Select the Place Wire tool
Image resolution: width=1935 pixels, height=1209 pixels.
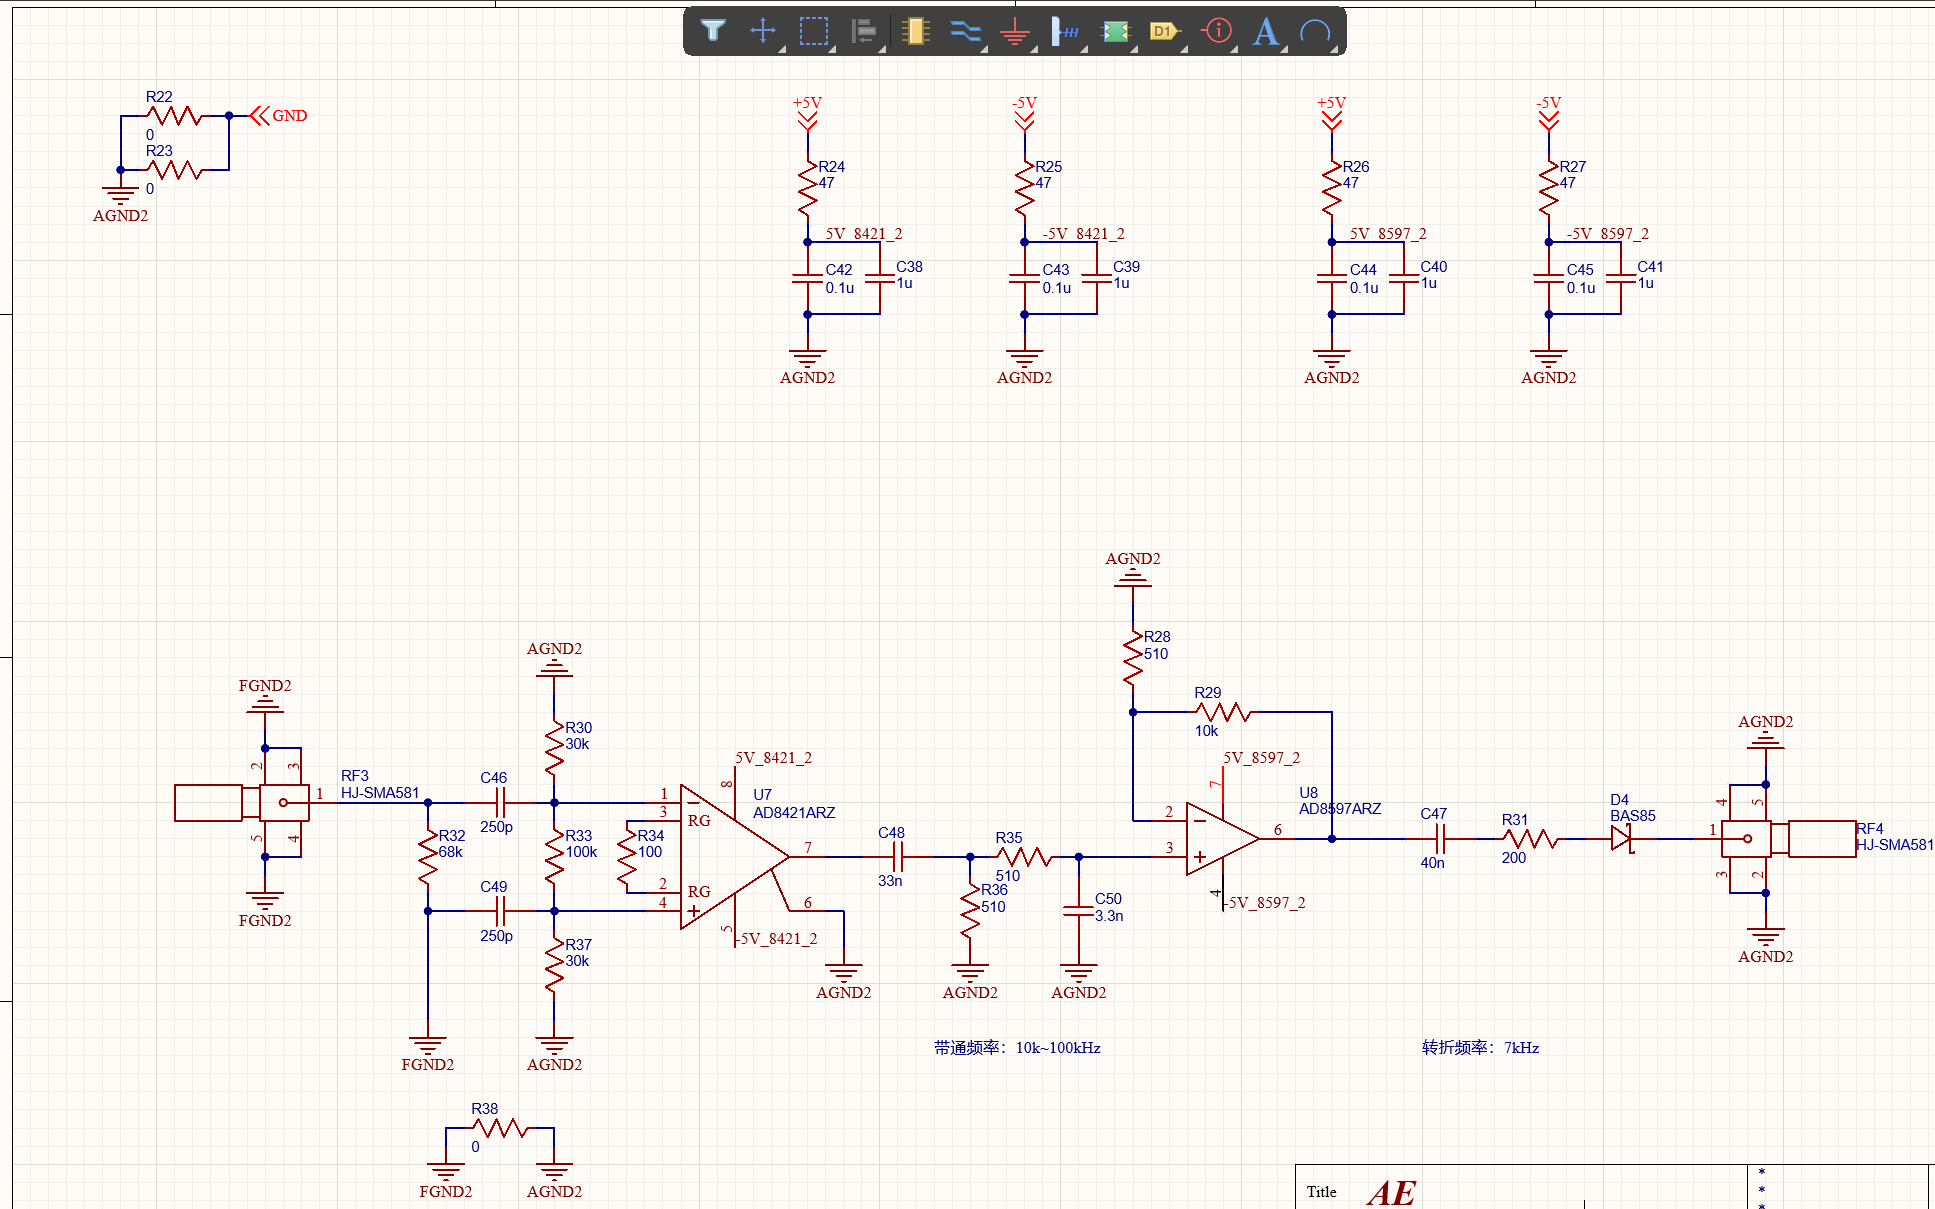[965, 31]
